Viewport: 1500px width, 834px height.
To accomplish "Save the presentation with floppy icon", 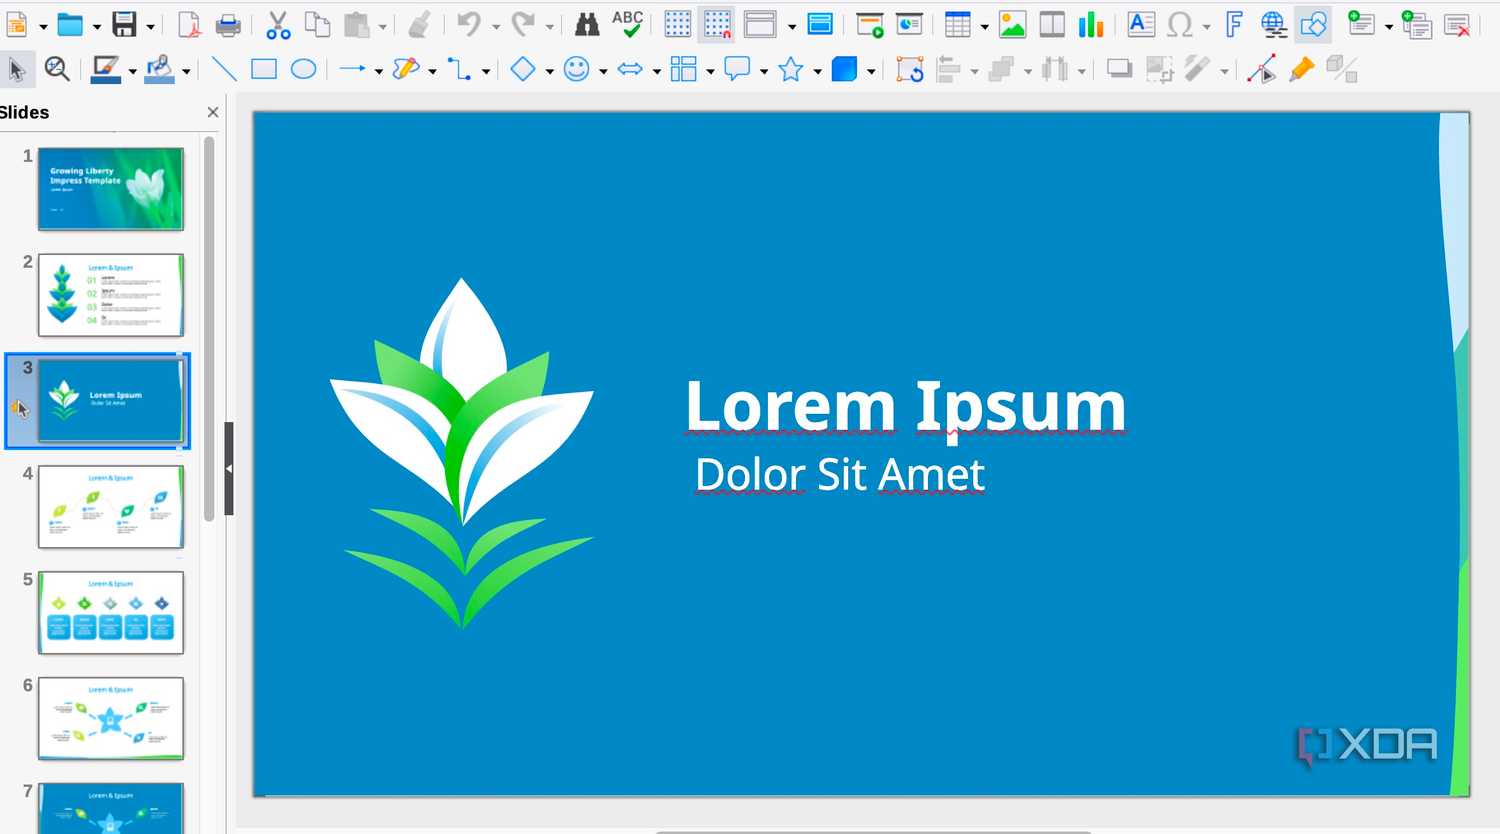I will coord(124,24).
